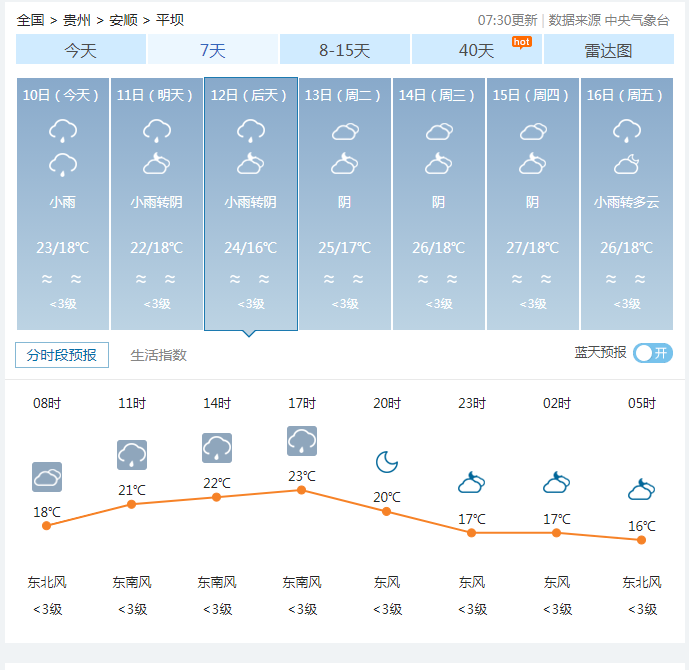Image resolution: width=689 pixels, height=670 pixels.
Task: Switch to the 今天 tab
Action: [81, 50]
